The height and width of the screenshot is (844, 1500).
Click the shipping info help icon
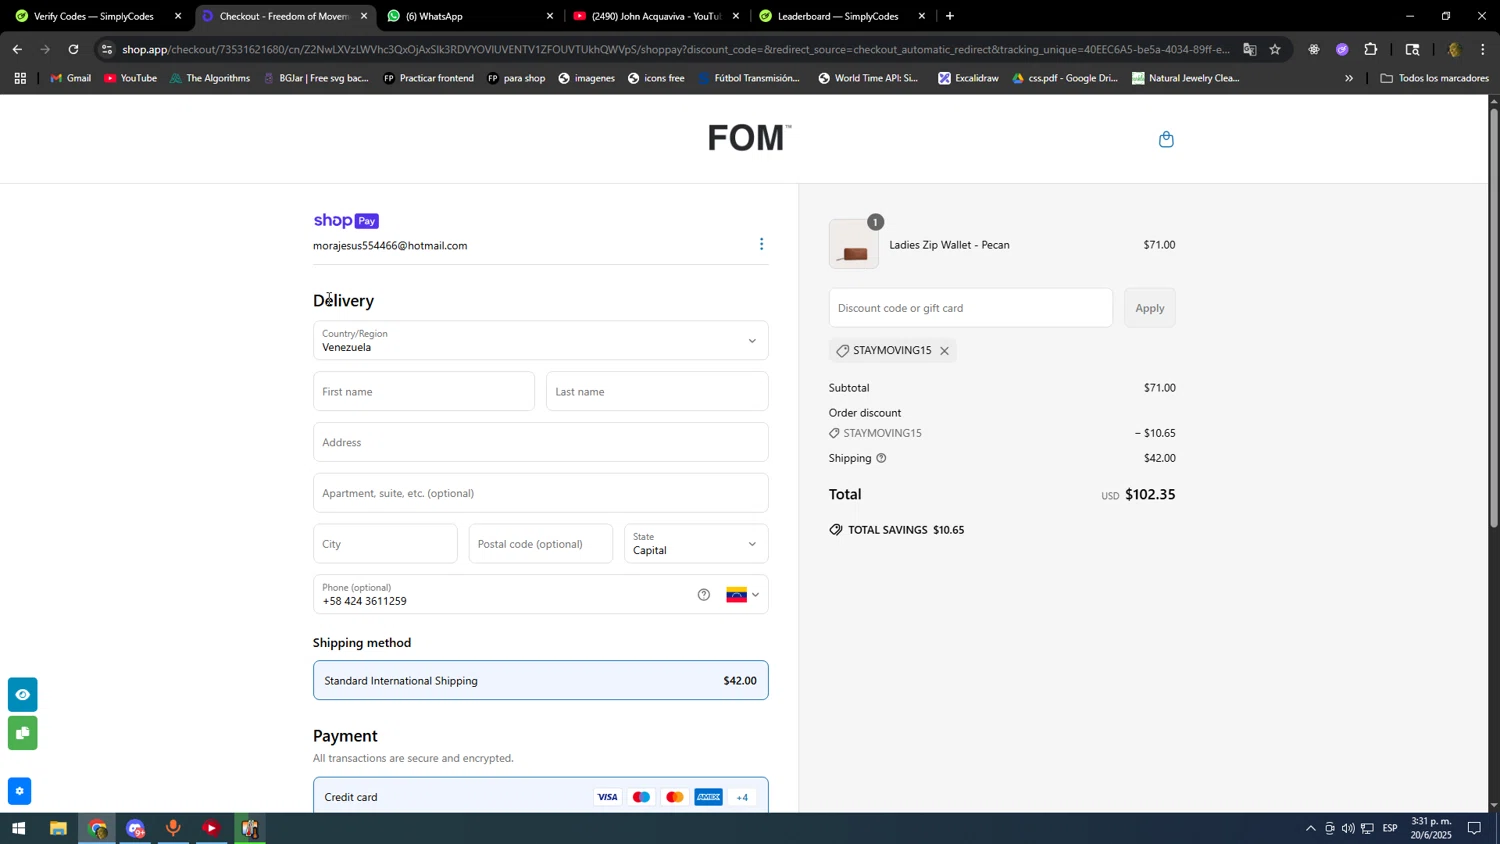[881, 458]
